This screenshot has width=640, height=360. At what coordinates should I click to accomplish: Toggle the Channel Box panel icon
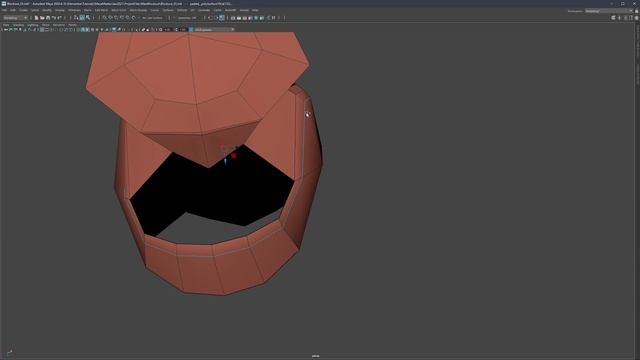636,18
